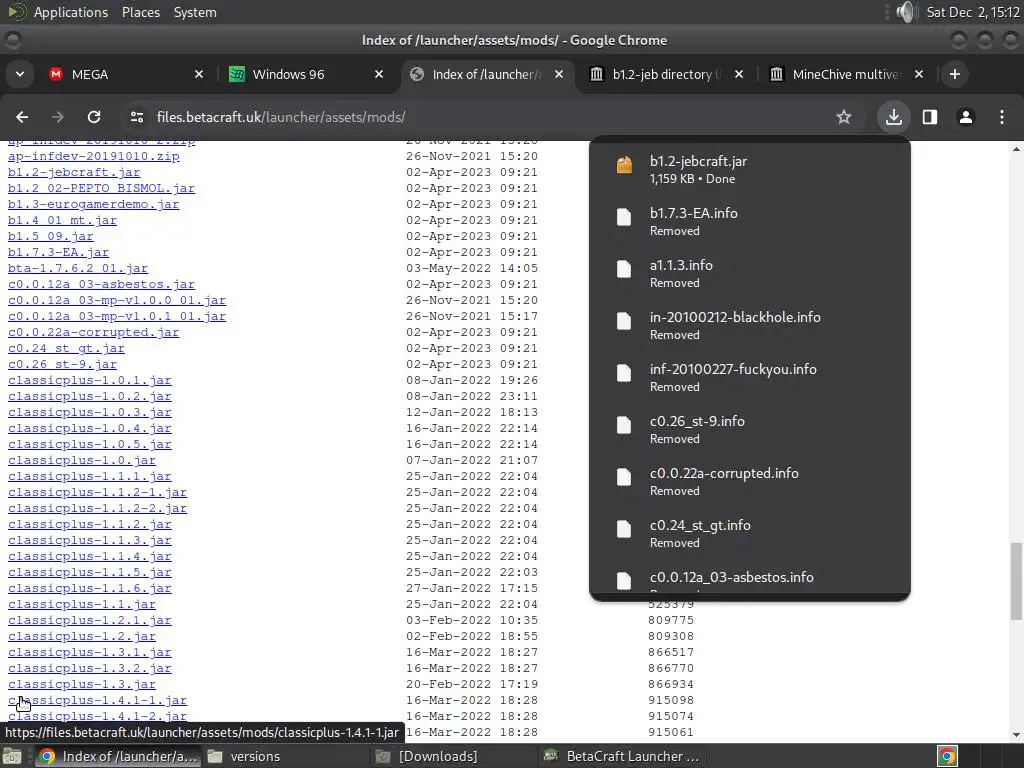Click the b1.7.3-EA.info file icon in downloads
Image resolution: width=1024 pixels, height=768 pixels.
tap(624, 217)
